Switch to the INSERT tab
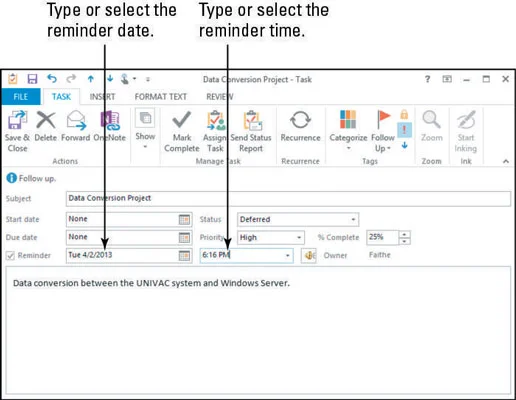 tap(102, 97)
